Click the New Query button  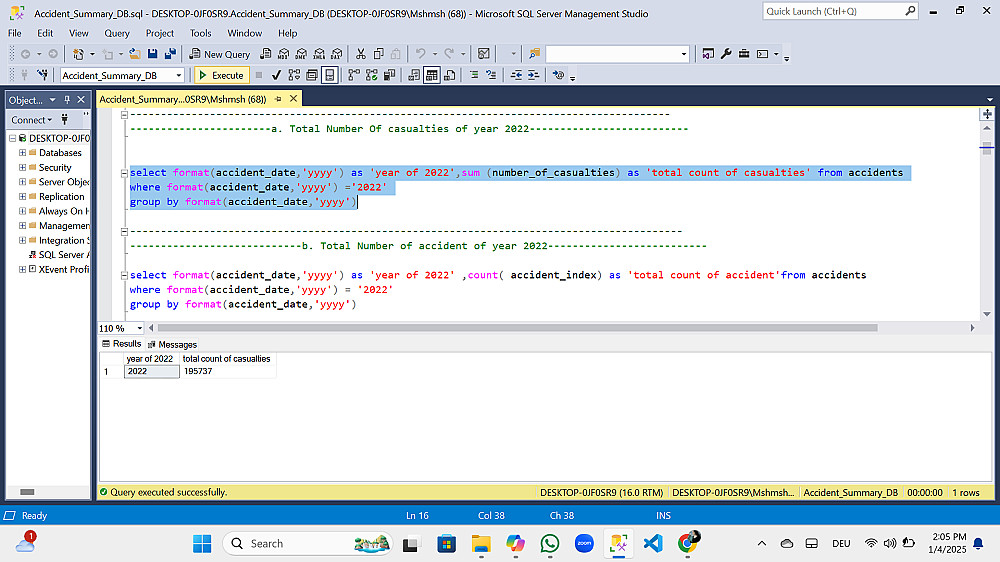[x=219, y=54]
